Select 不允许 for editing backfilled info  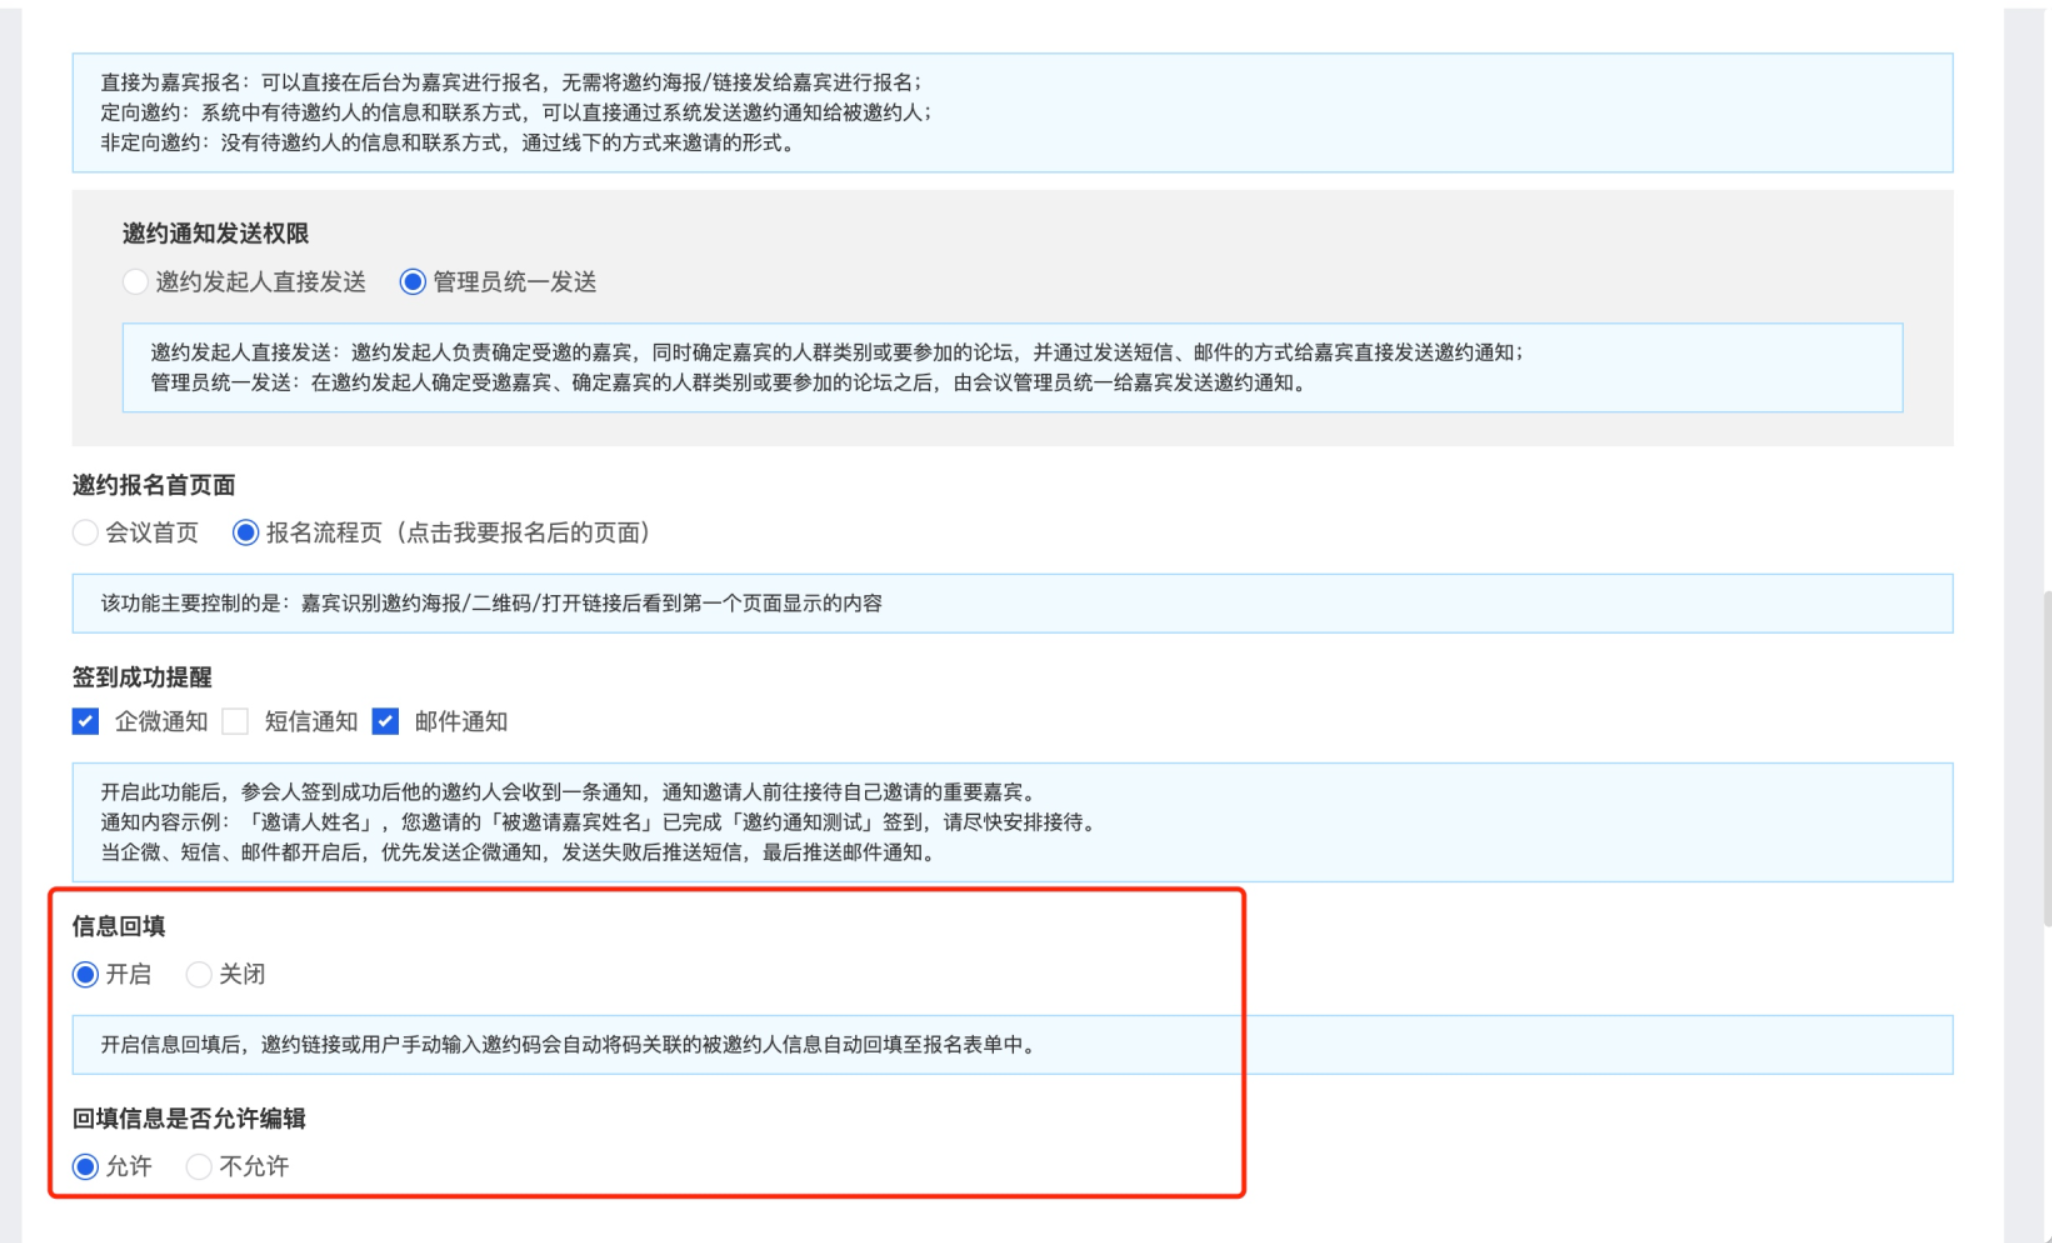(199, 1166)
